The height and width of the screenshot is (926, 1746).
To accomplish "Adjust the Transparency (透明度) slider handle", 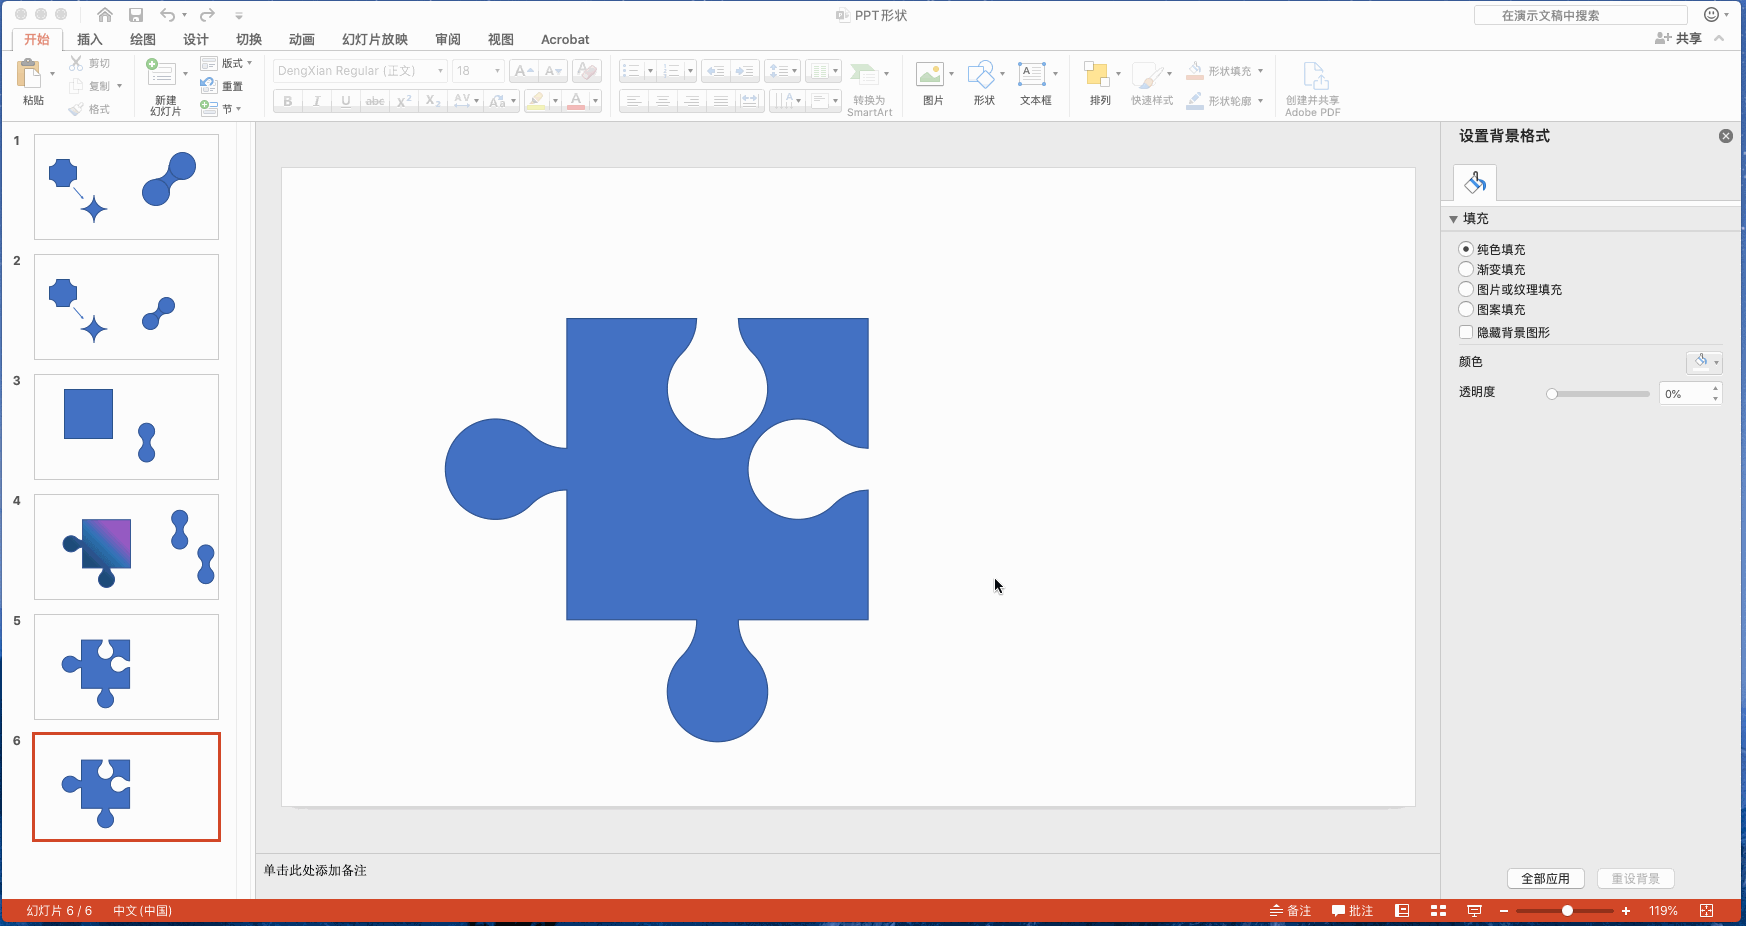I will click(1552, 394).
